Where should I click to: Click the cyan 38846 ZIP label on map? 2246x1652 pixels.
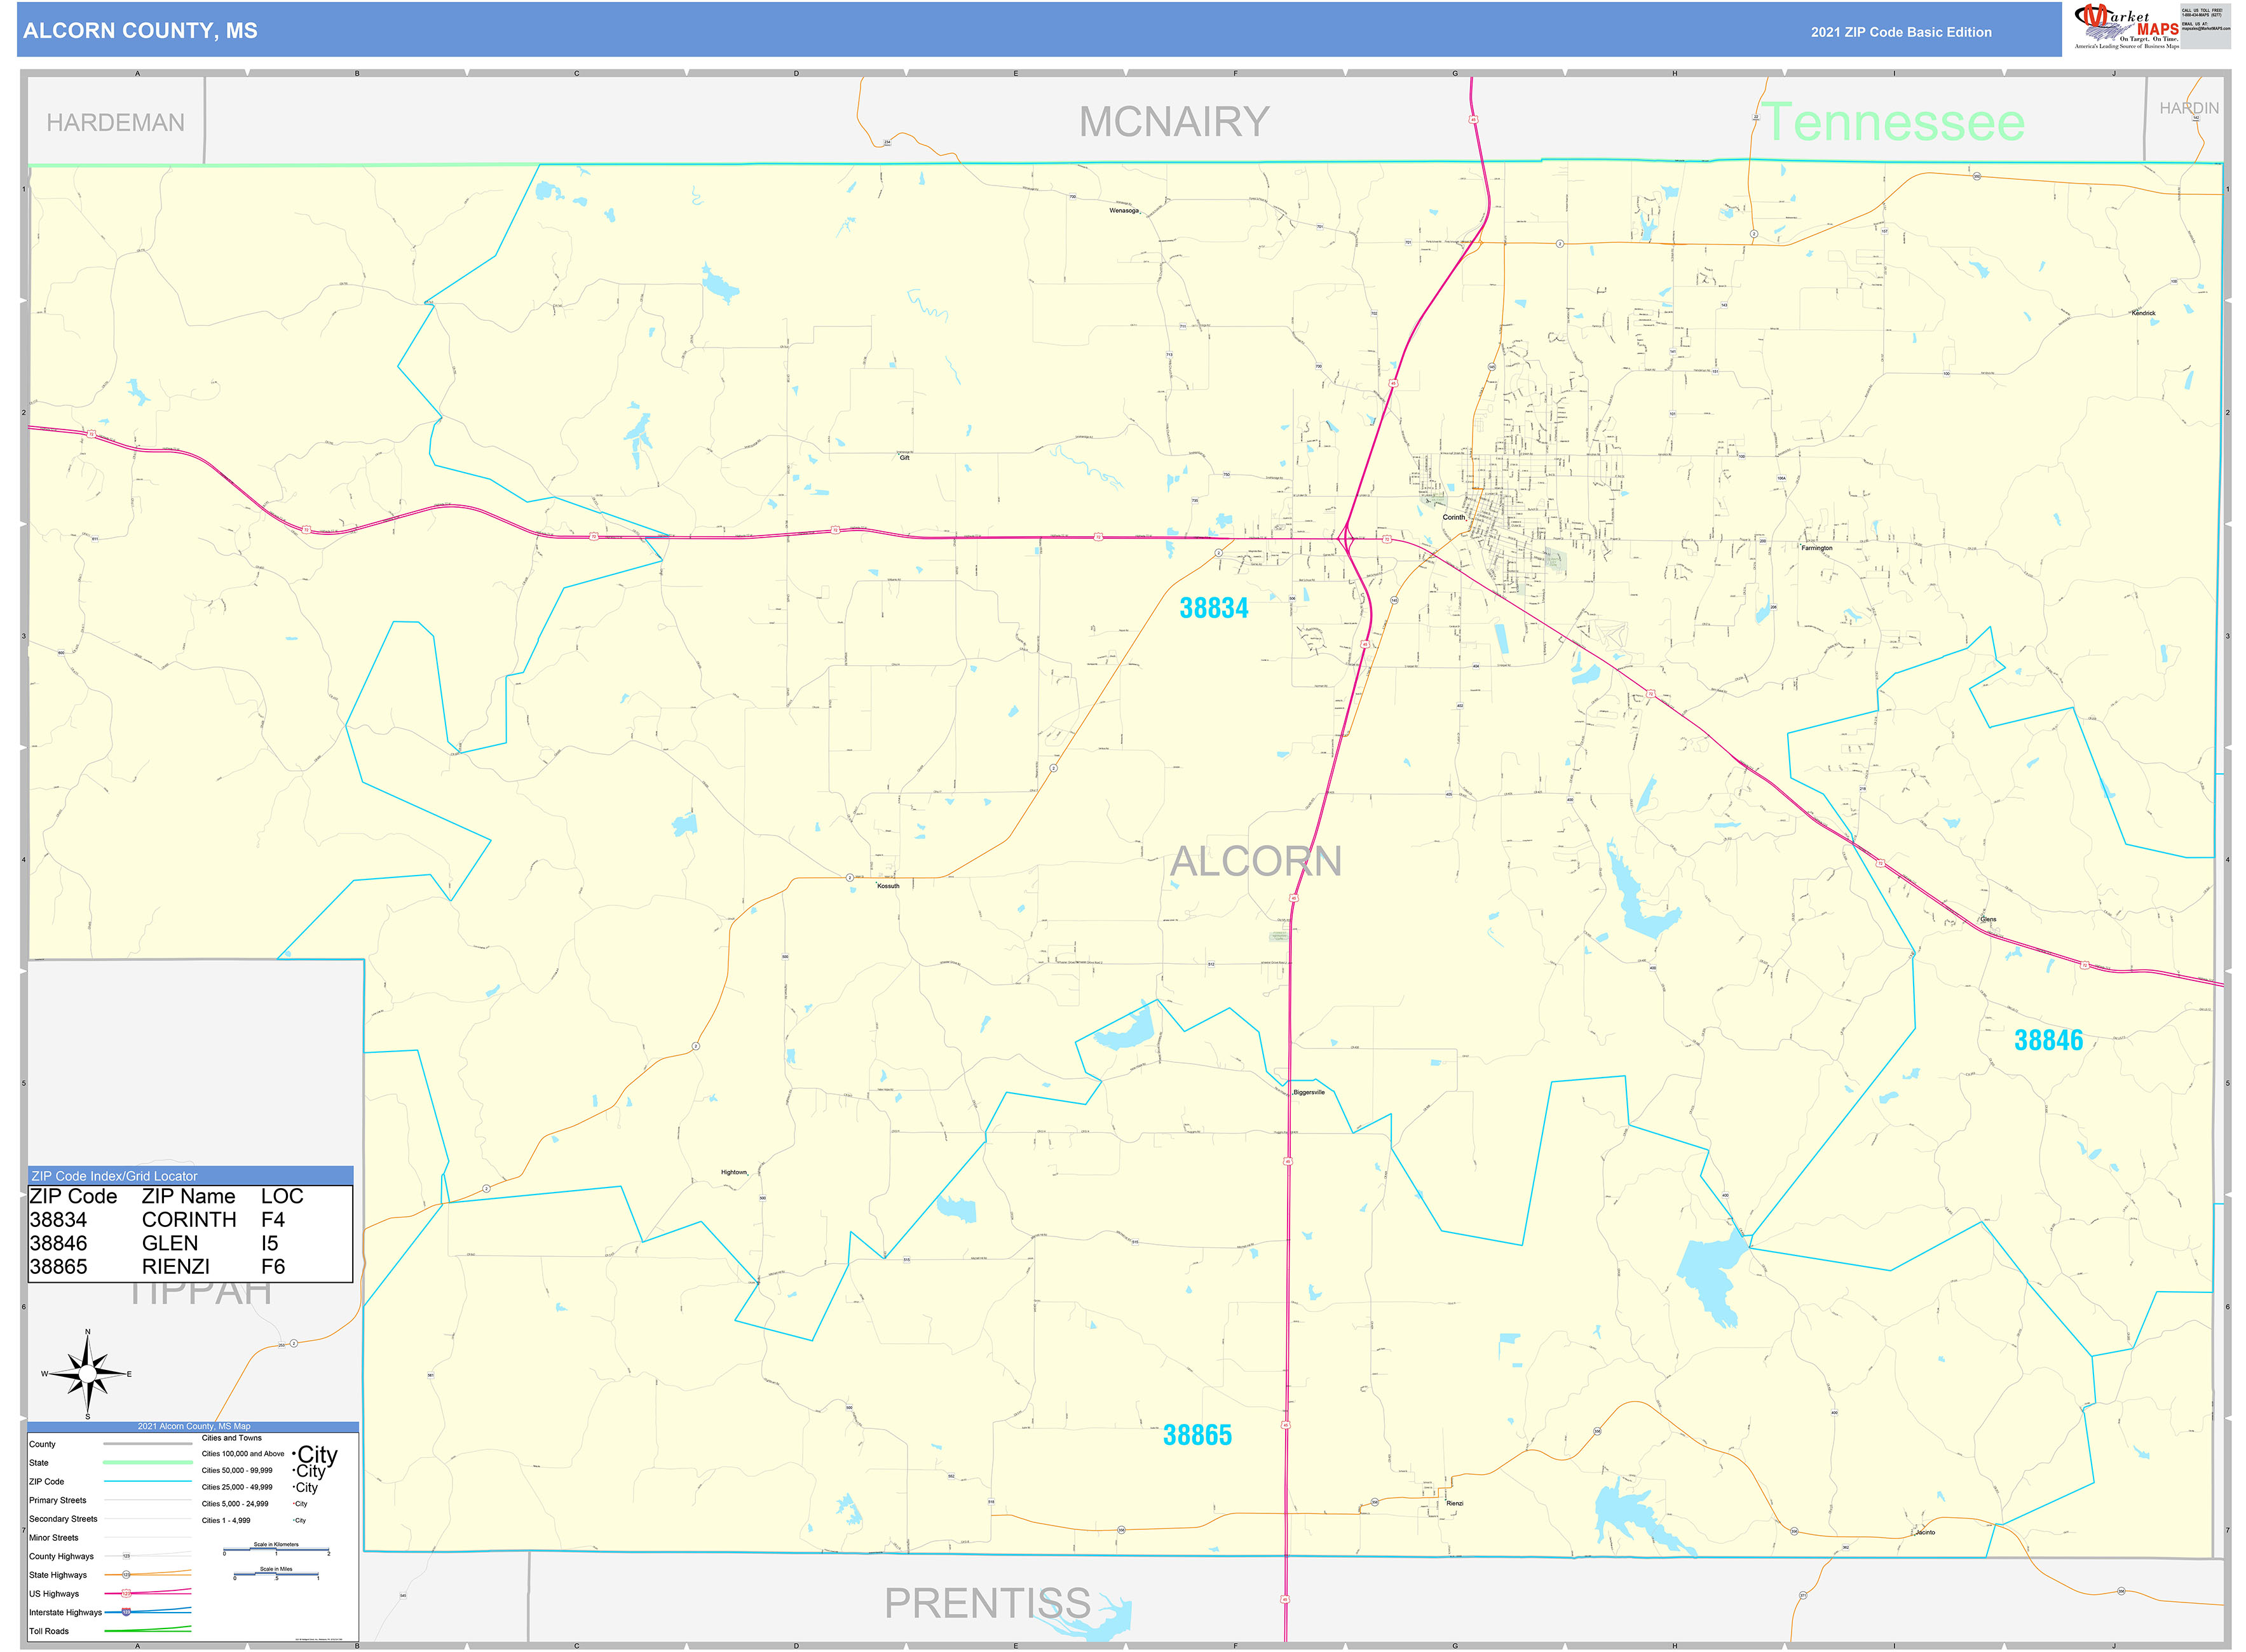(x=2048, y=1040)
